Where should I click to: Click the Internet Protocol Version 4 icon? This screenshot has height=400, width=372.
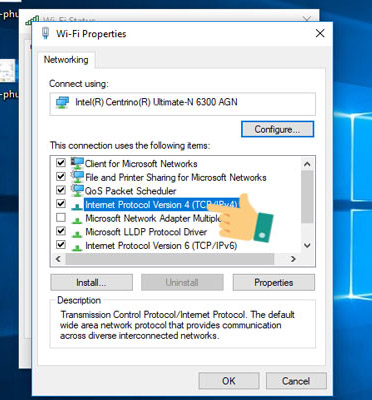pyautogui.click(x=77, y=206)
